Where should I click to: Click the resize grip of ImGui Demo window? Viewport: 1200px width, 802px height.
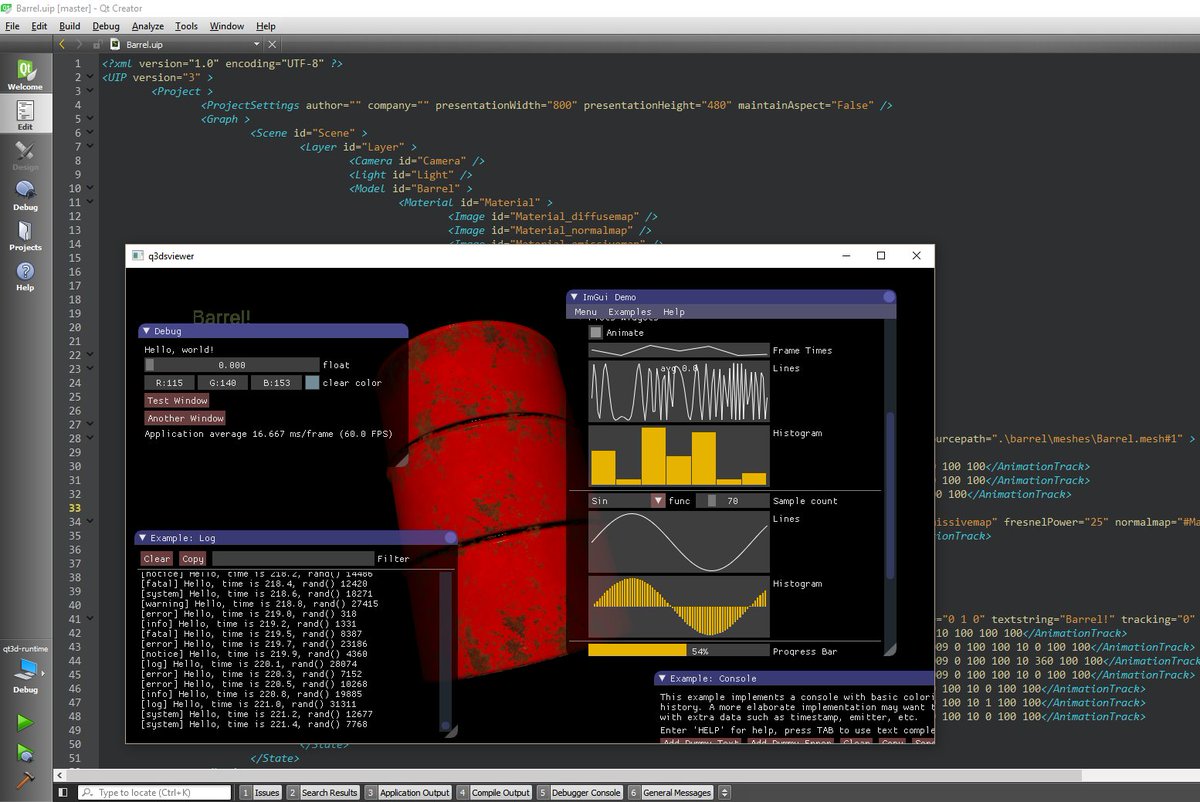coord(890,650)
